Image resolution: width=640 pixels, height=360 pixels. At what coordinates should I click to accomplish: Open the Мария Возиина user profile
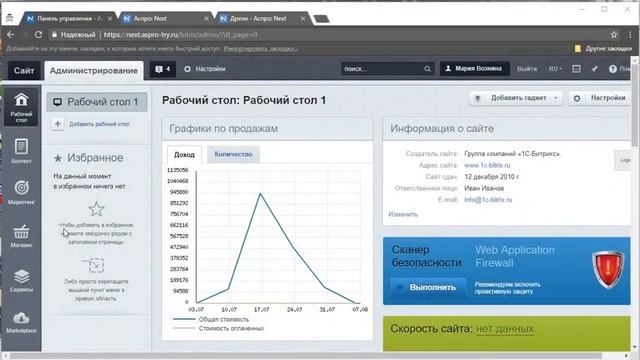tap(474, 69)
